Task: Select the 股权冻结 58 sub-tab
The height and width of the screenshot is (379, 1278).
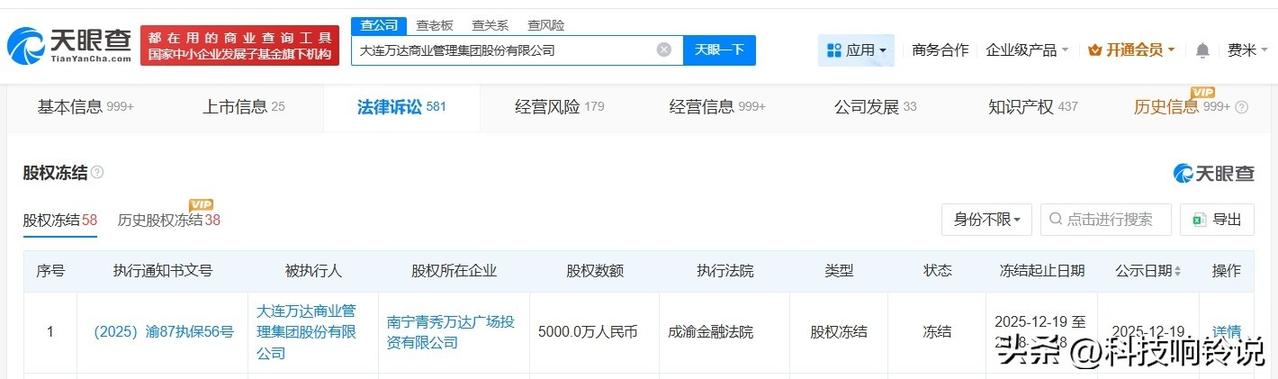Action: 60,220
